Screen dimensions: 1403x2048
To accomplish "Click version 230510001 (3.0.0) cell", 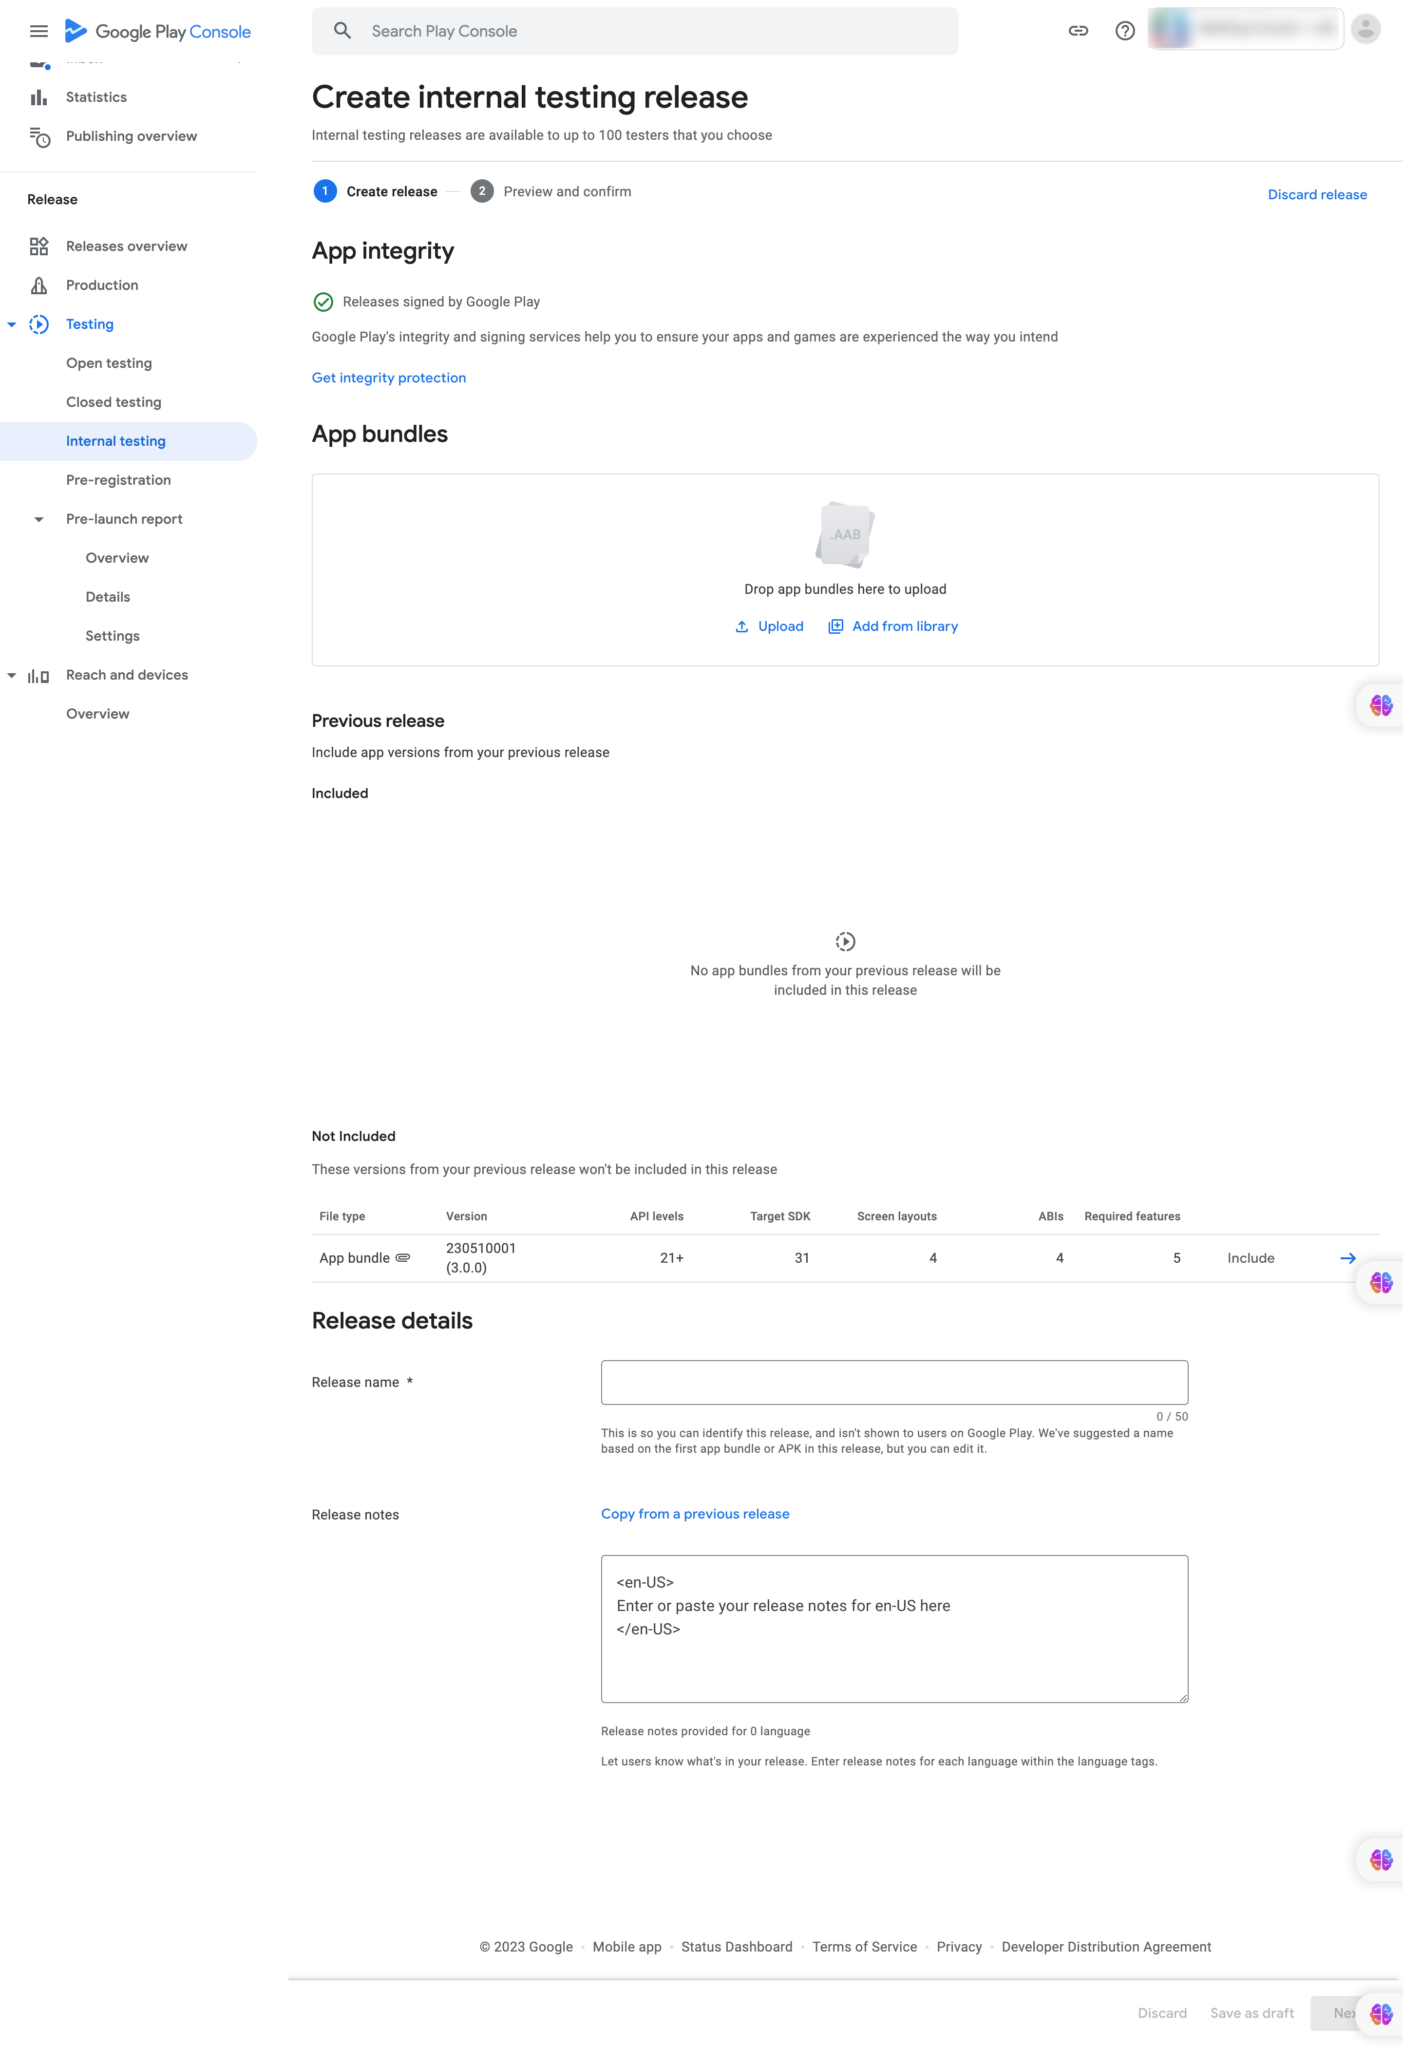I will pos(481,1258).
